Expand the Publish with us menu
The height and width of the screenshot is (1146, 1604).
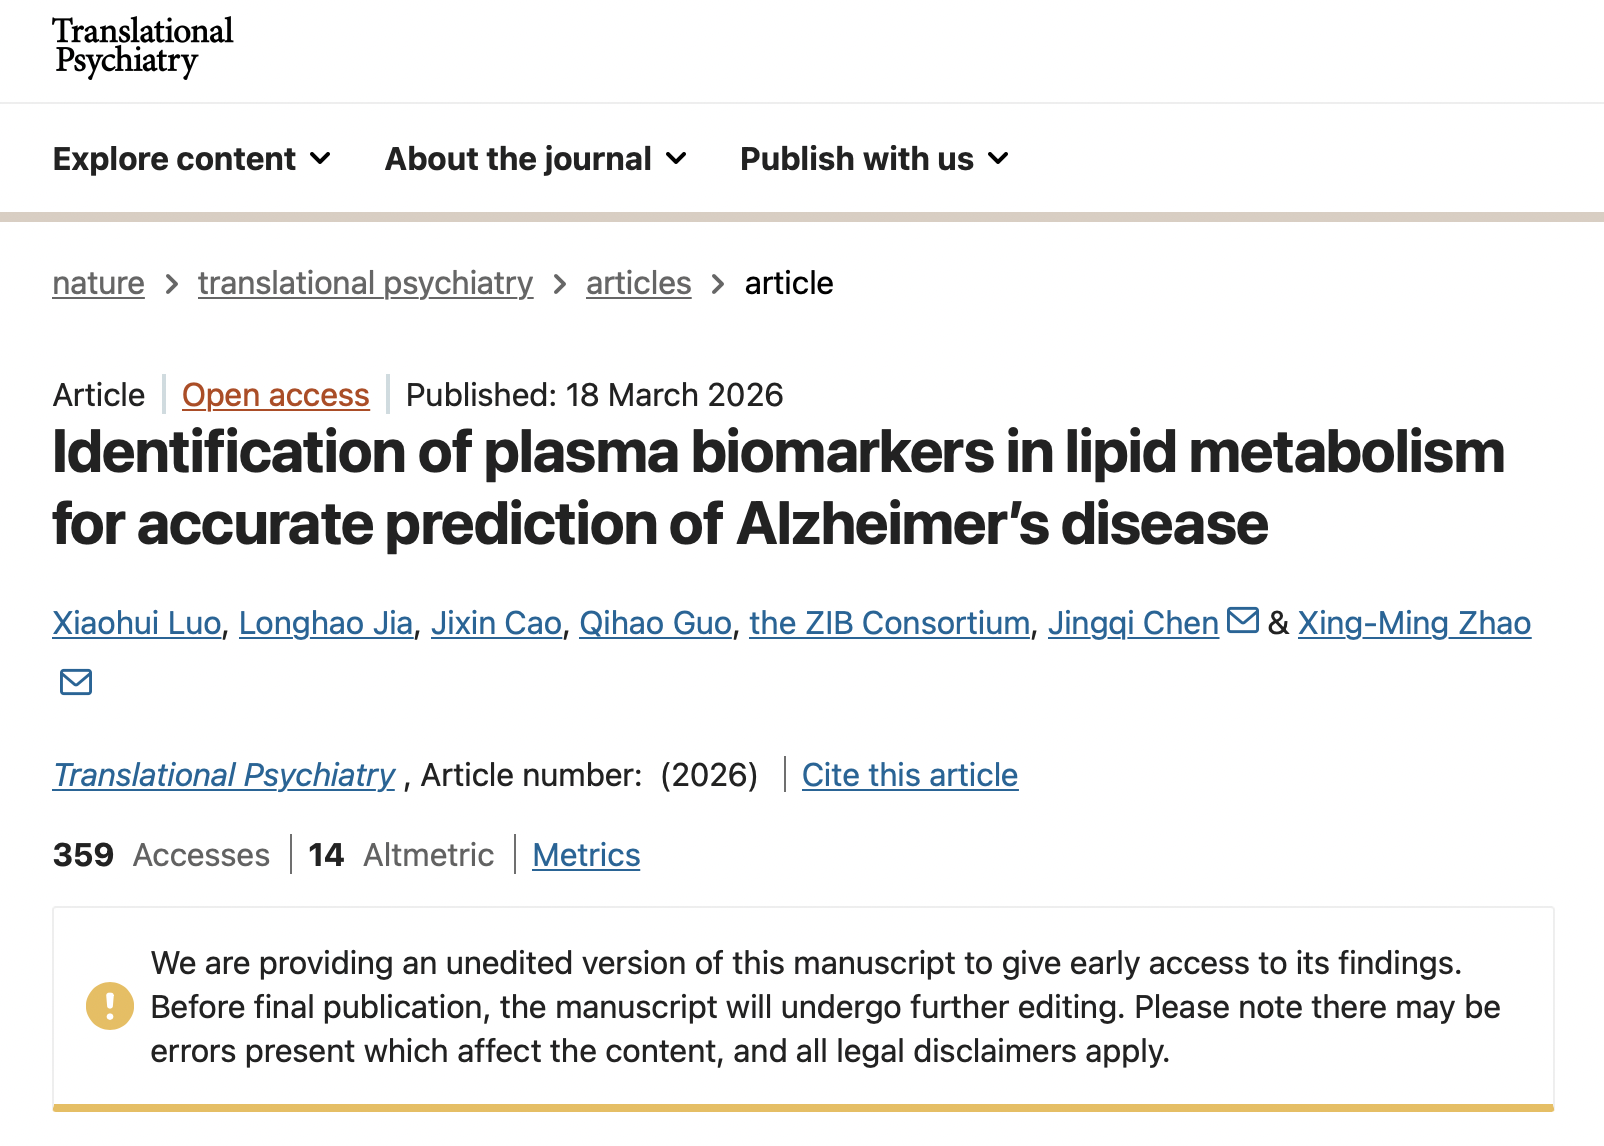(873, 159)
